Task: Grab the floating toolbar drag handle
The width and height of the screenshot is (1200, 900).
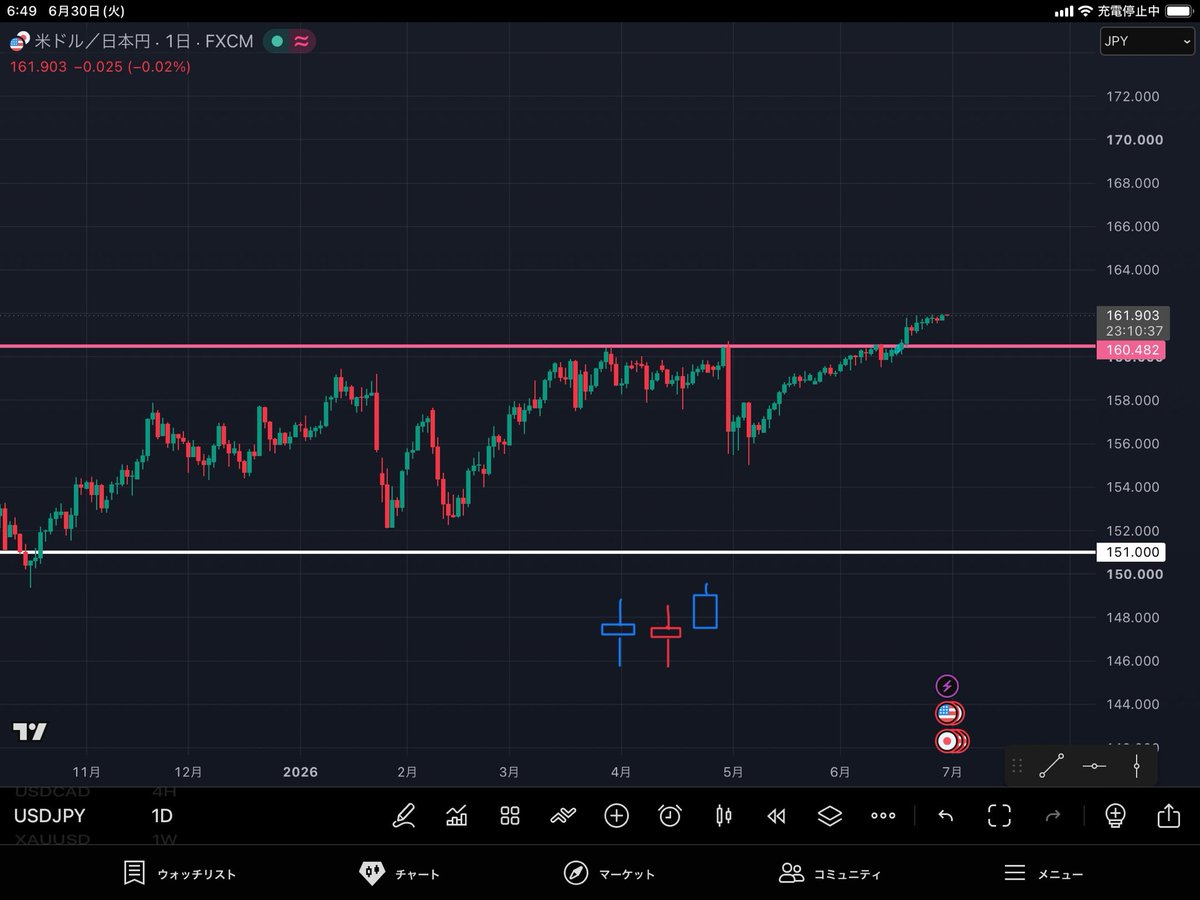Action: click(1017, 766)
